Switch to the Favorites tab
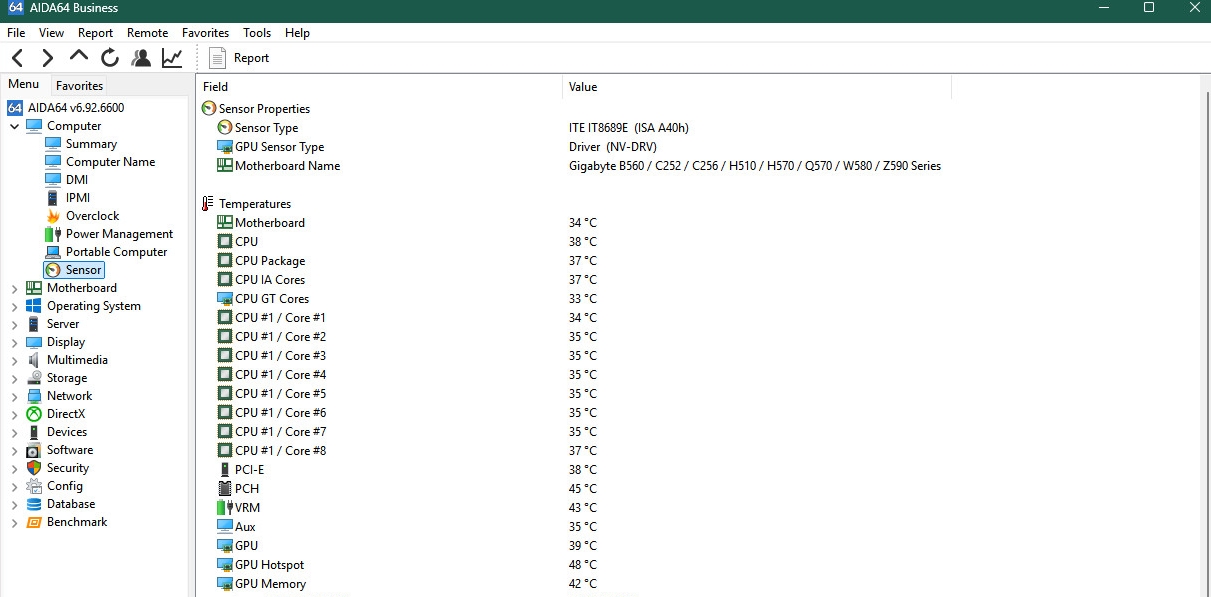 click(x=79, y=86)
